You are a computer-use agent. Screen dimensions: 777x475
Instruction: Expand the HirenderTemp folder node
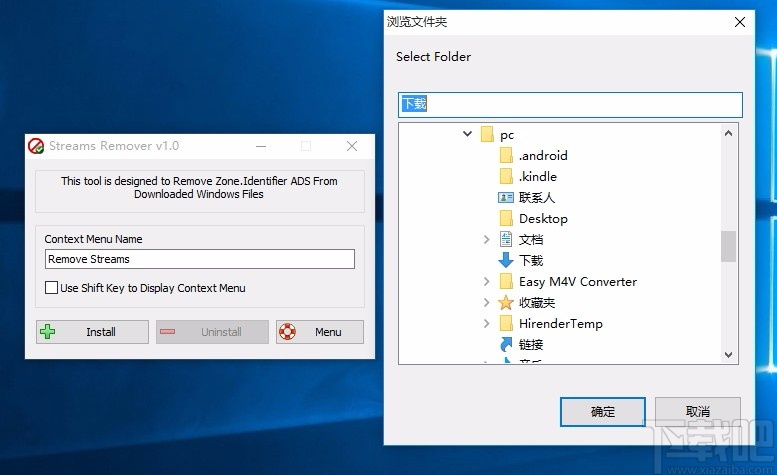point(486,324)
